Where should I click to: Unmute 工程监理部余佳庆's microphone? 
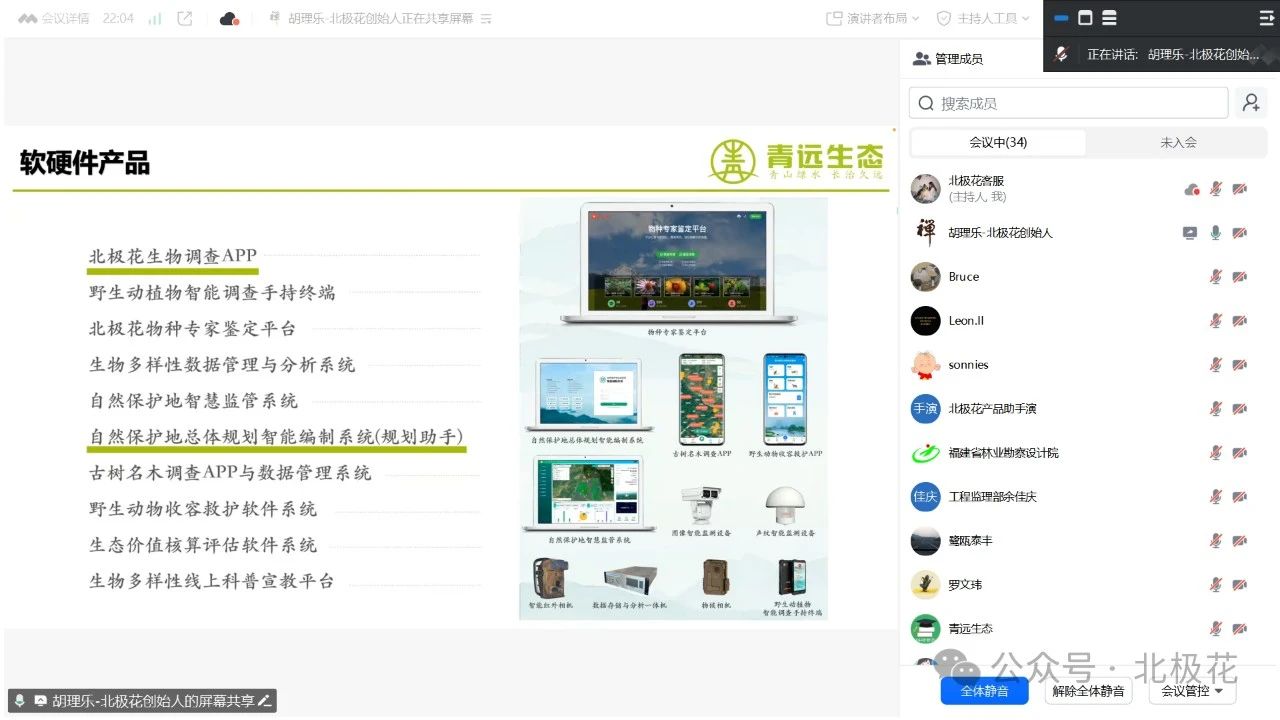pos(1216,497)
